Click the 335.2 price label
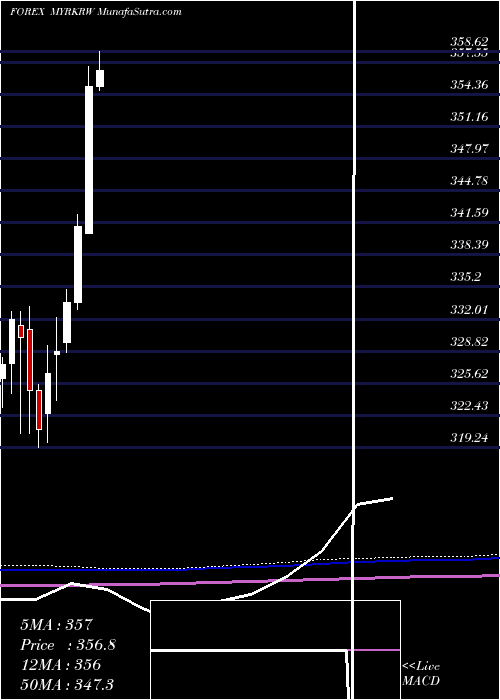 (x=466, y=277)
